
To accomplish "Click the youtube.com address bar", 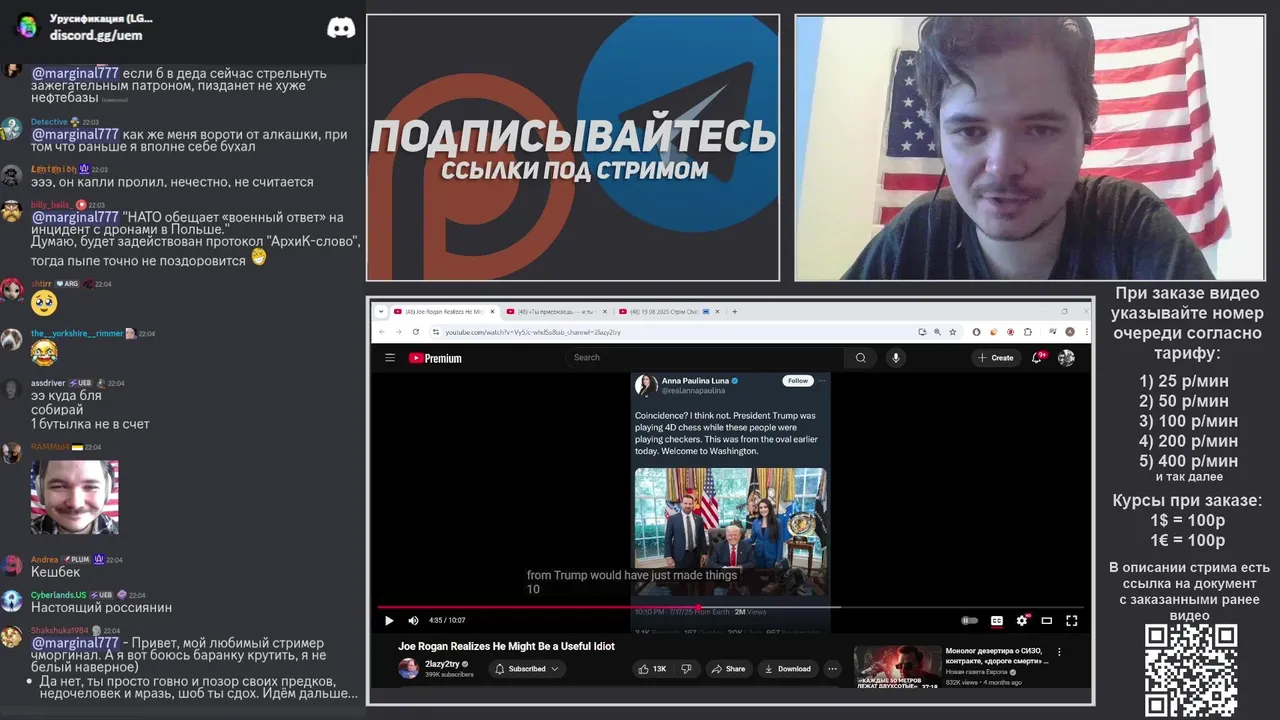I will pyautogui.click(x=670, y=332).
